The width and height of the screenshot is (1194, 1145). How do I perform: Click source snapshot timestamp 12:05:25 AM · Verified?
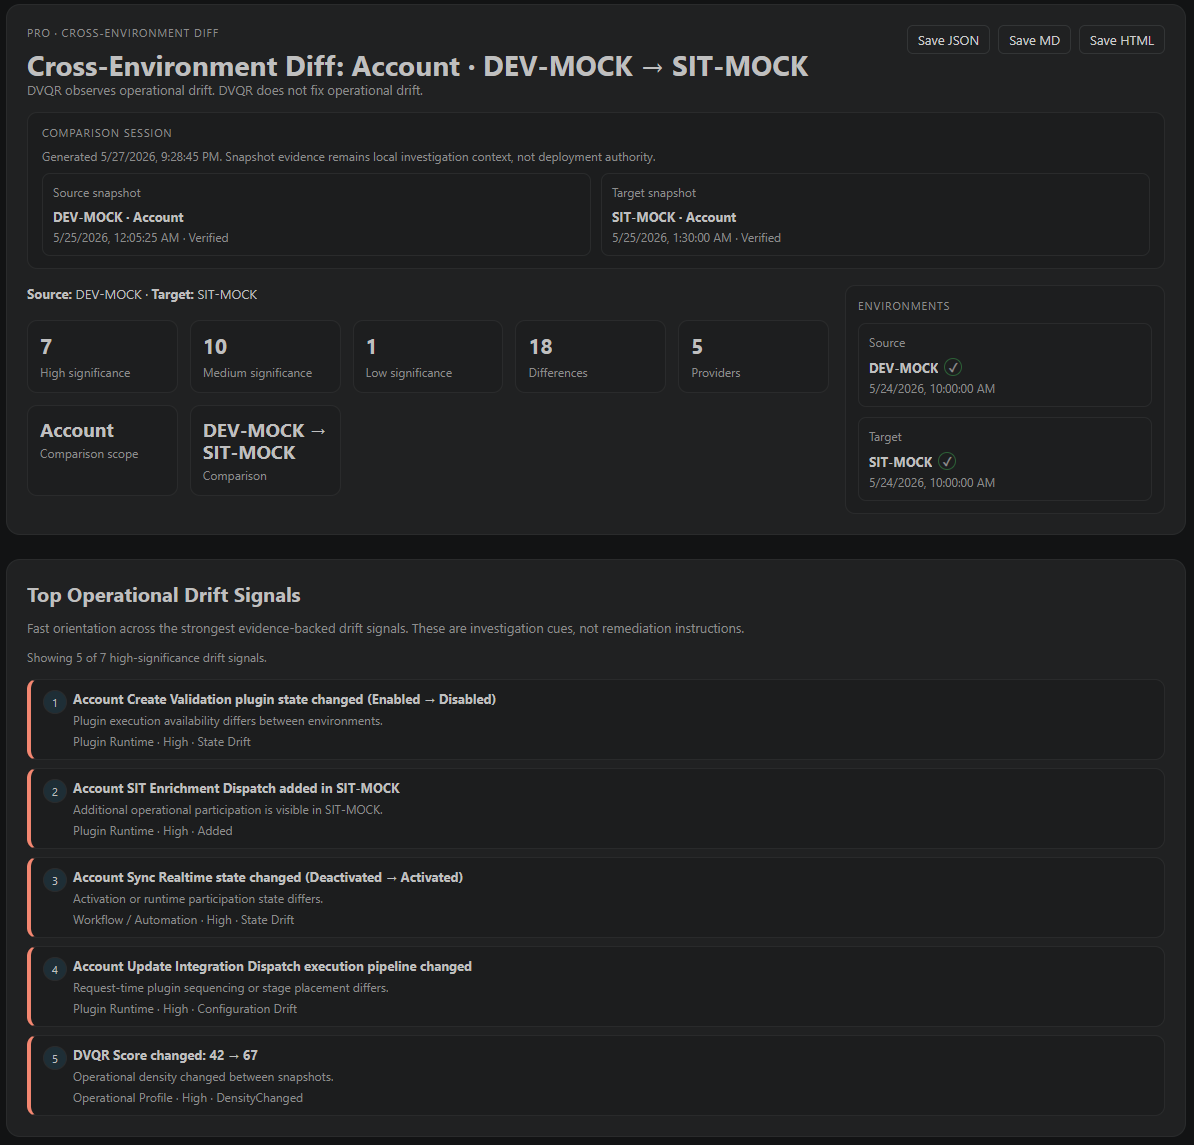click(x=141, y=238)
